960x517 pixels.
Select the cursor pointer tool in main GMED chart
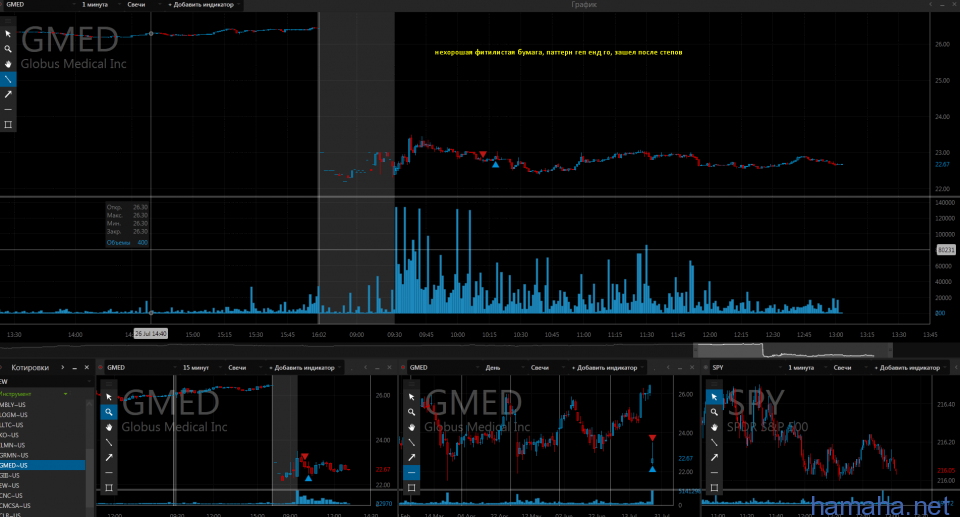click(x=8, y=34)
